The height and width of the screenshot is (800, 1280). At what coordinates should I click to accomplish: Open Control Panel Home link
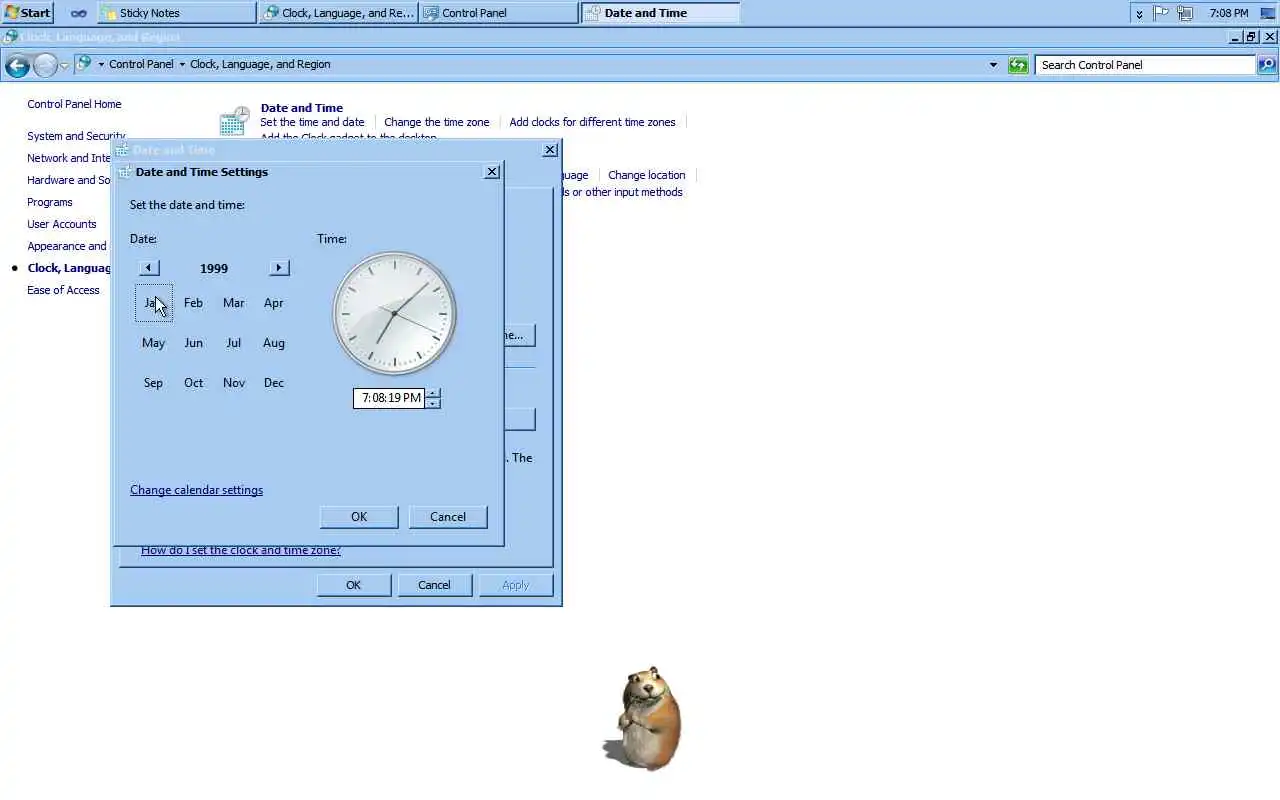tap(74, 104)
